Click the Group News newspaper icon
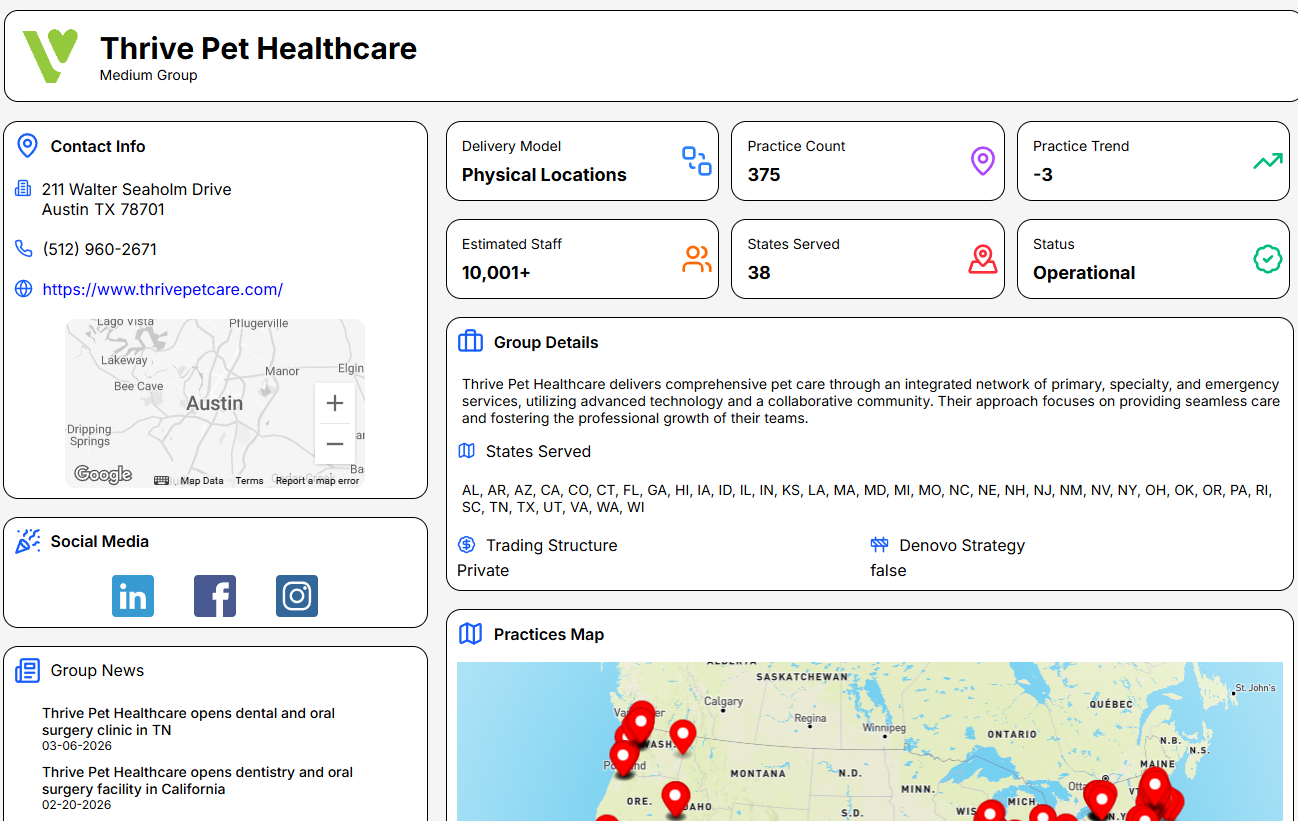 [x=27, y=670]
